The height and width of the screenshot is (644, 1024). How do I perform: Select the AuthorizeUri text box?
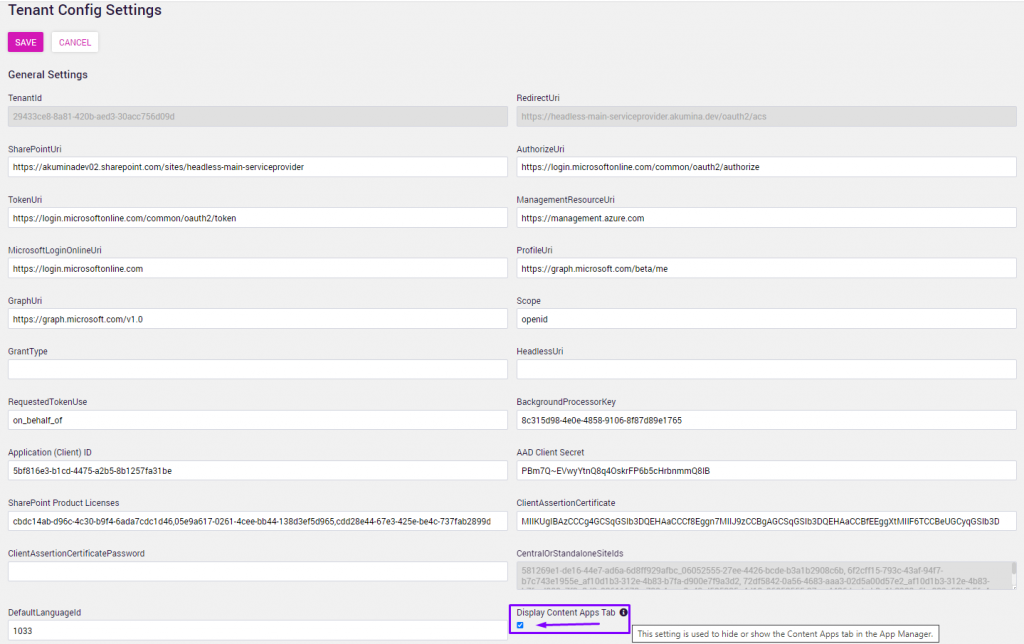coord(765,167)
